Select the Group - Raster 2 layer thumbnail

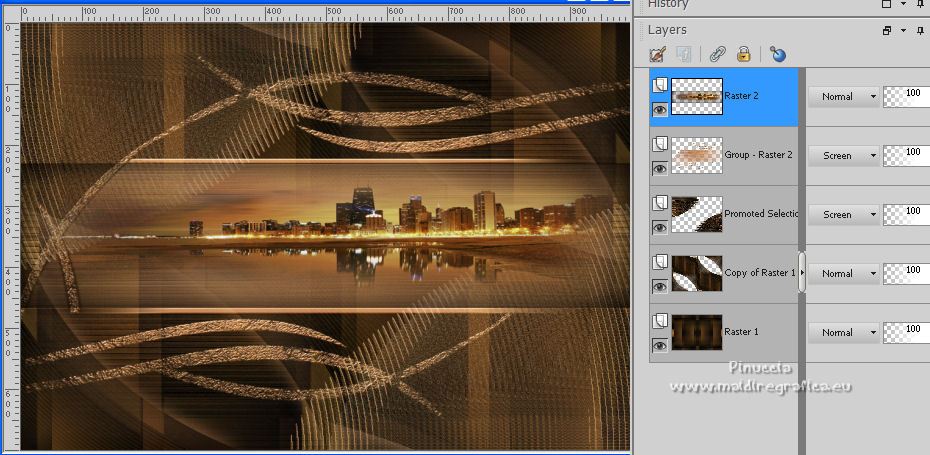[697, 155]
